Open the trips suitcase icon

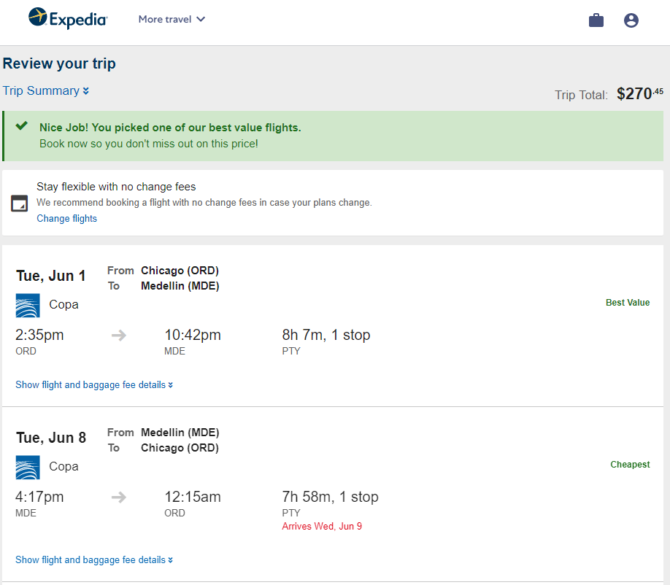(596, 20)
